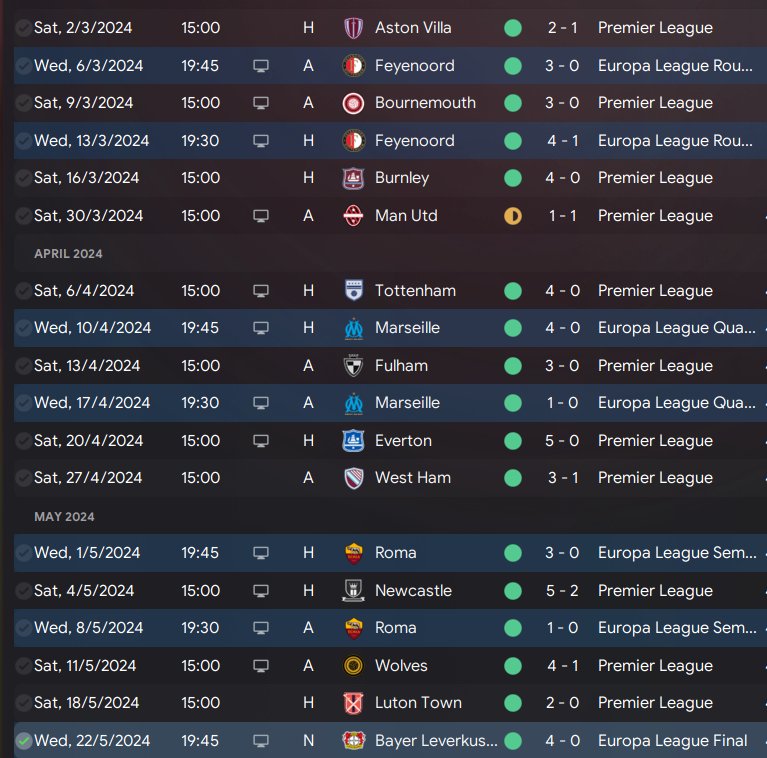Image resolution: width=767 pixels, height=758 pixels.
Task: Click the Wolves club badge
Action: 353,666
